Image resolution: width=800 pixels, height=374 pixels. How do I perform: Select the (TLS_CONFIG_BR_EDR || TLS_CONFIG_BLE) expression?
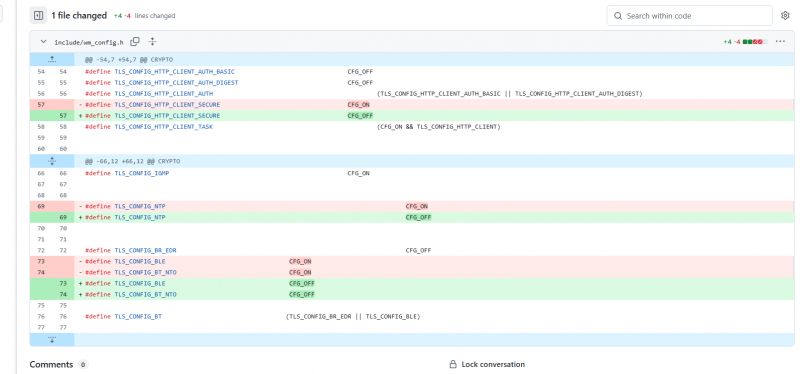(353, 316)
